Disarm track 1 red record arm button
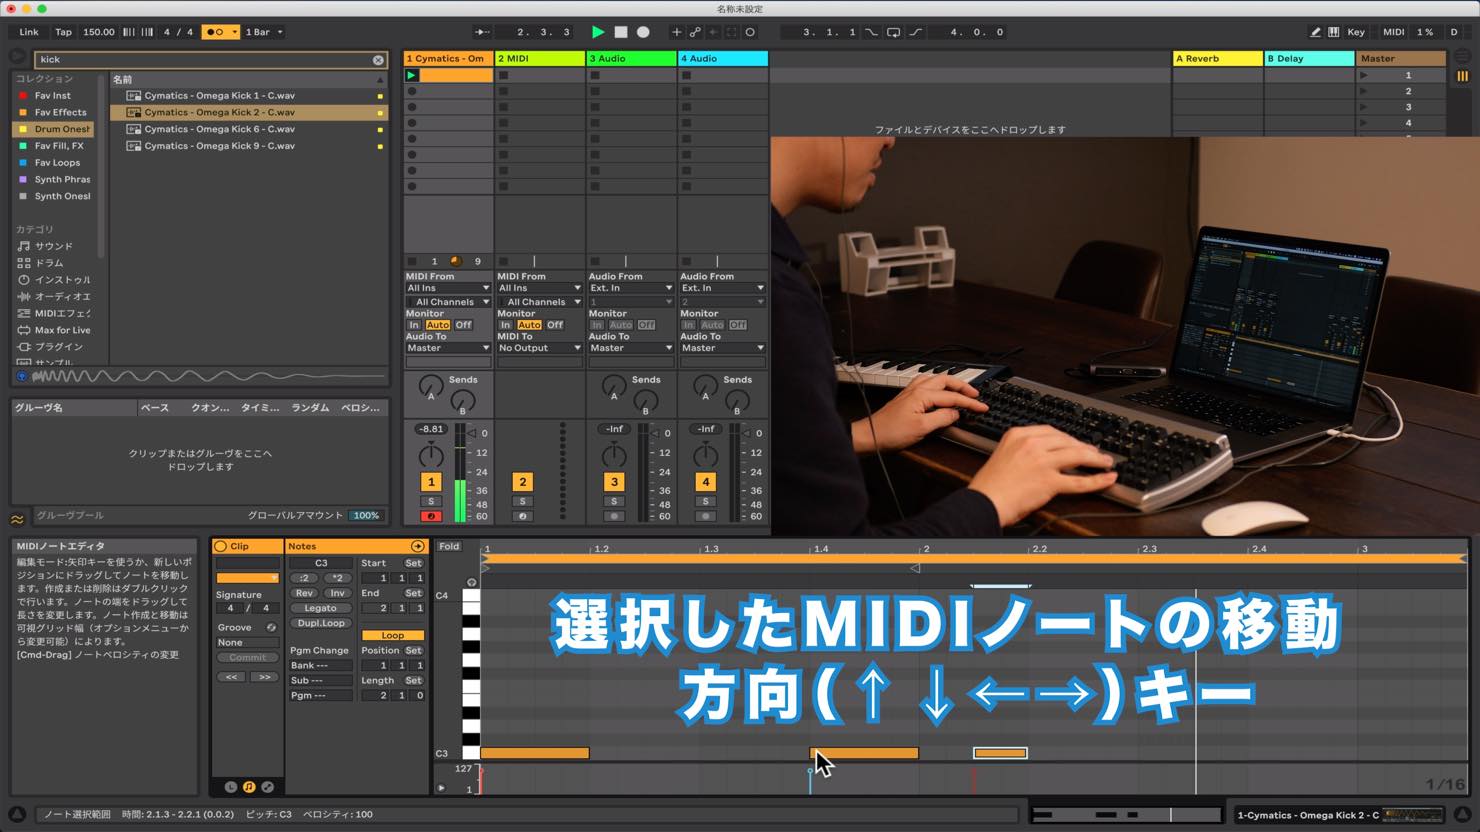1480x832 pixels. (431, 516)
